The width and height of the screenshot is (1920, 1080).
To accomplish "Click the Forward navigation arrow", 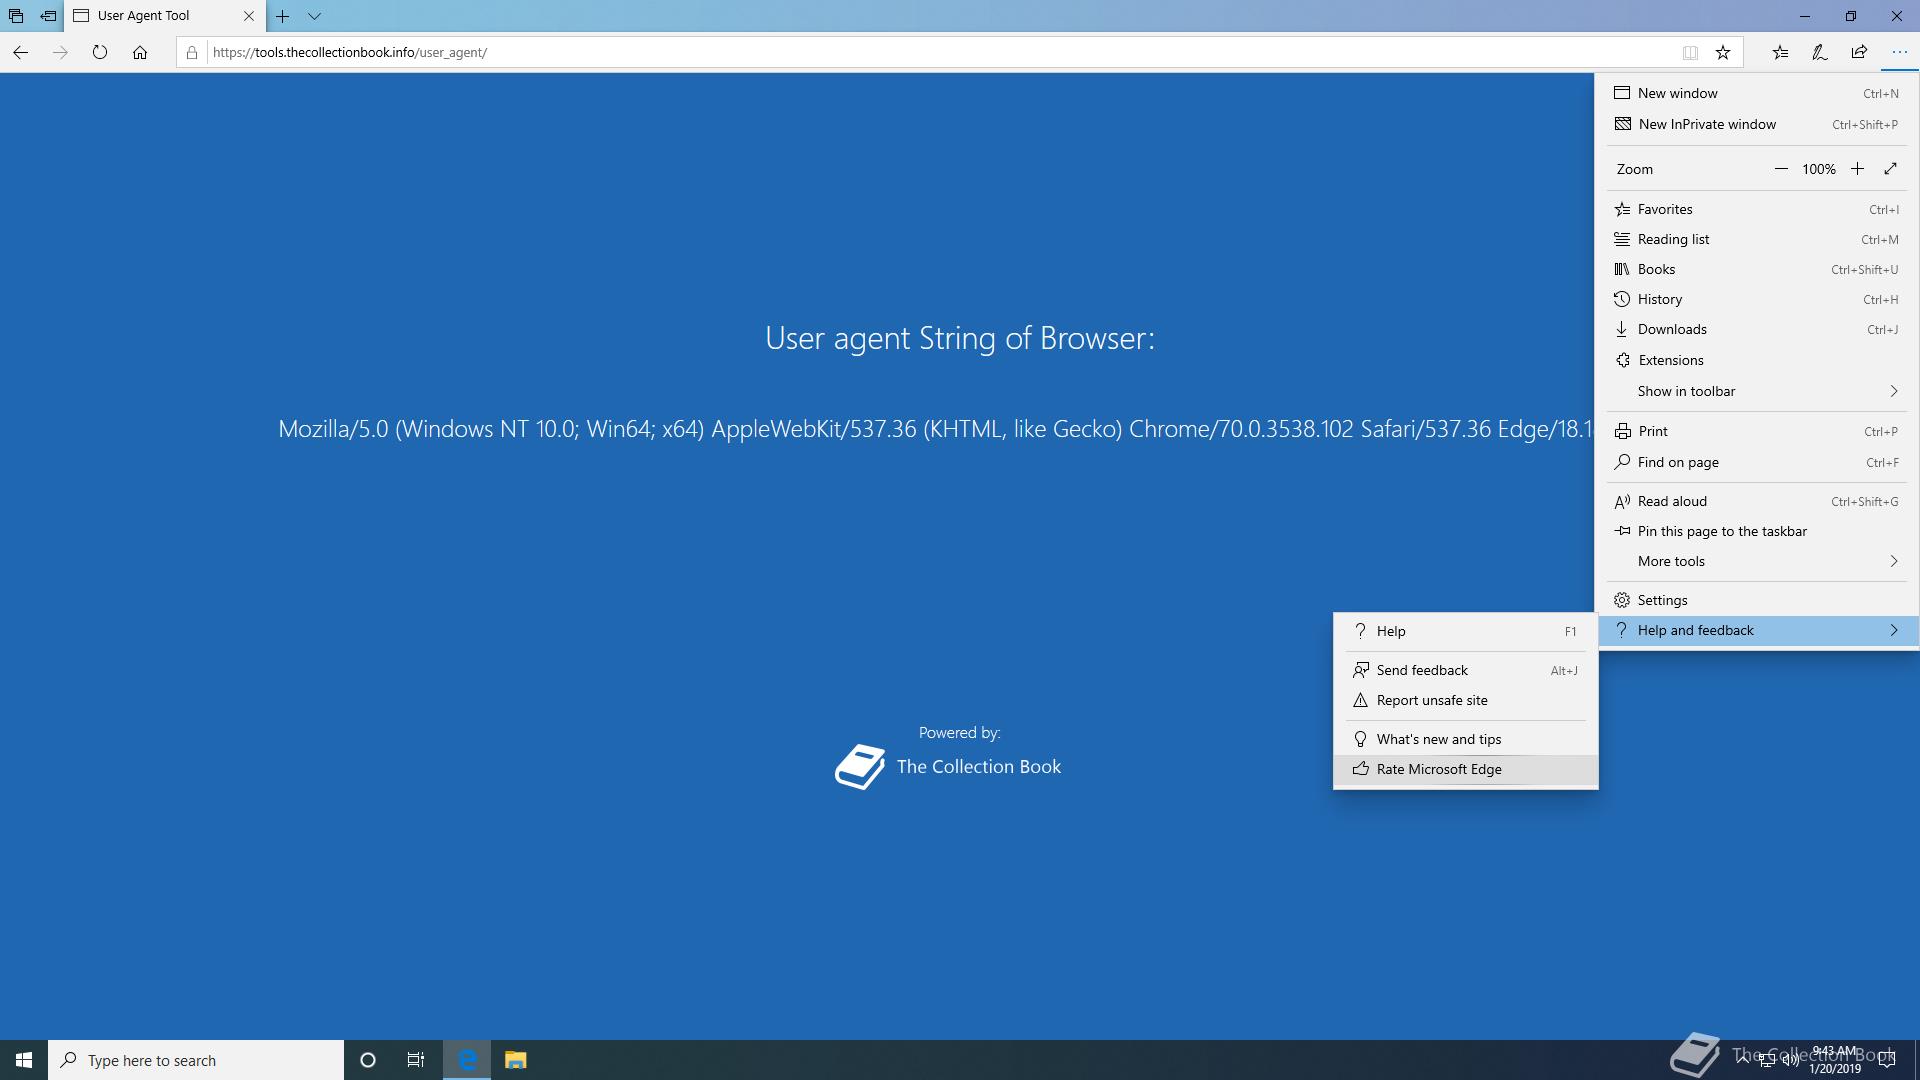I will [60, 52].
